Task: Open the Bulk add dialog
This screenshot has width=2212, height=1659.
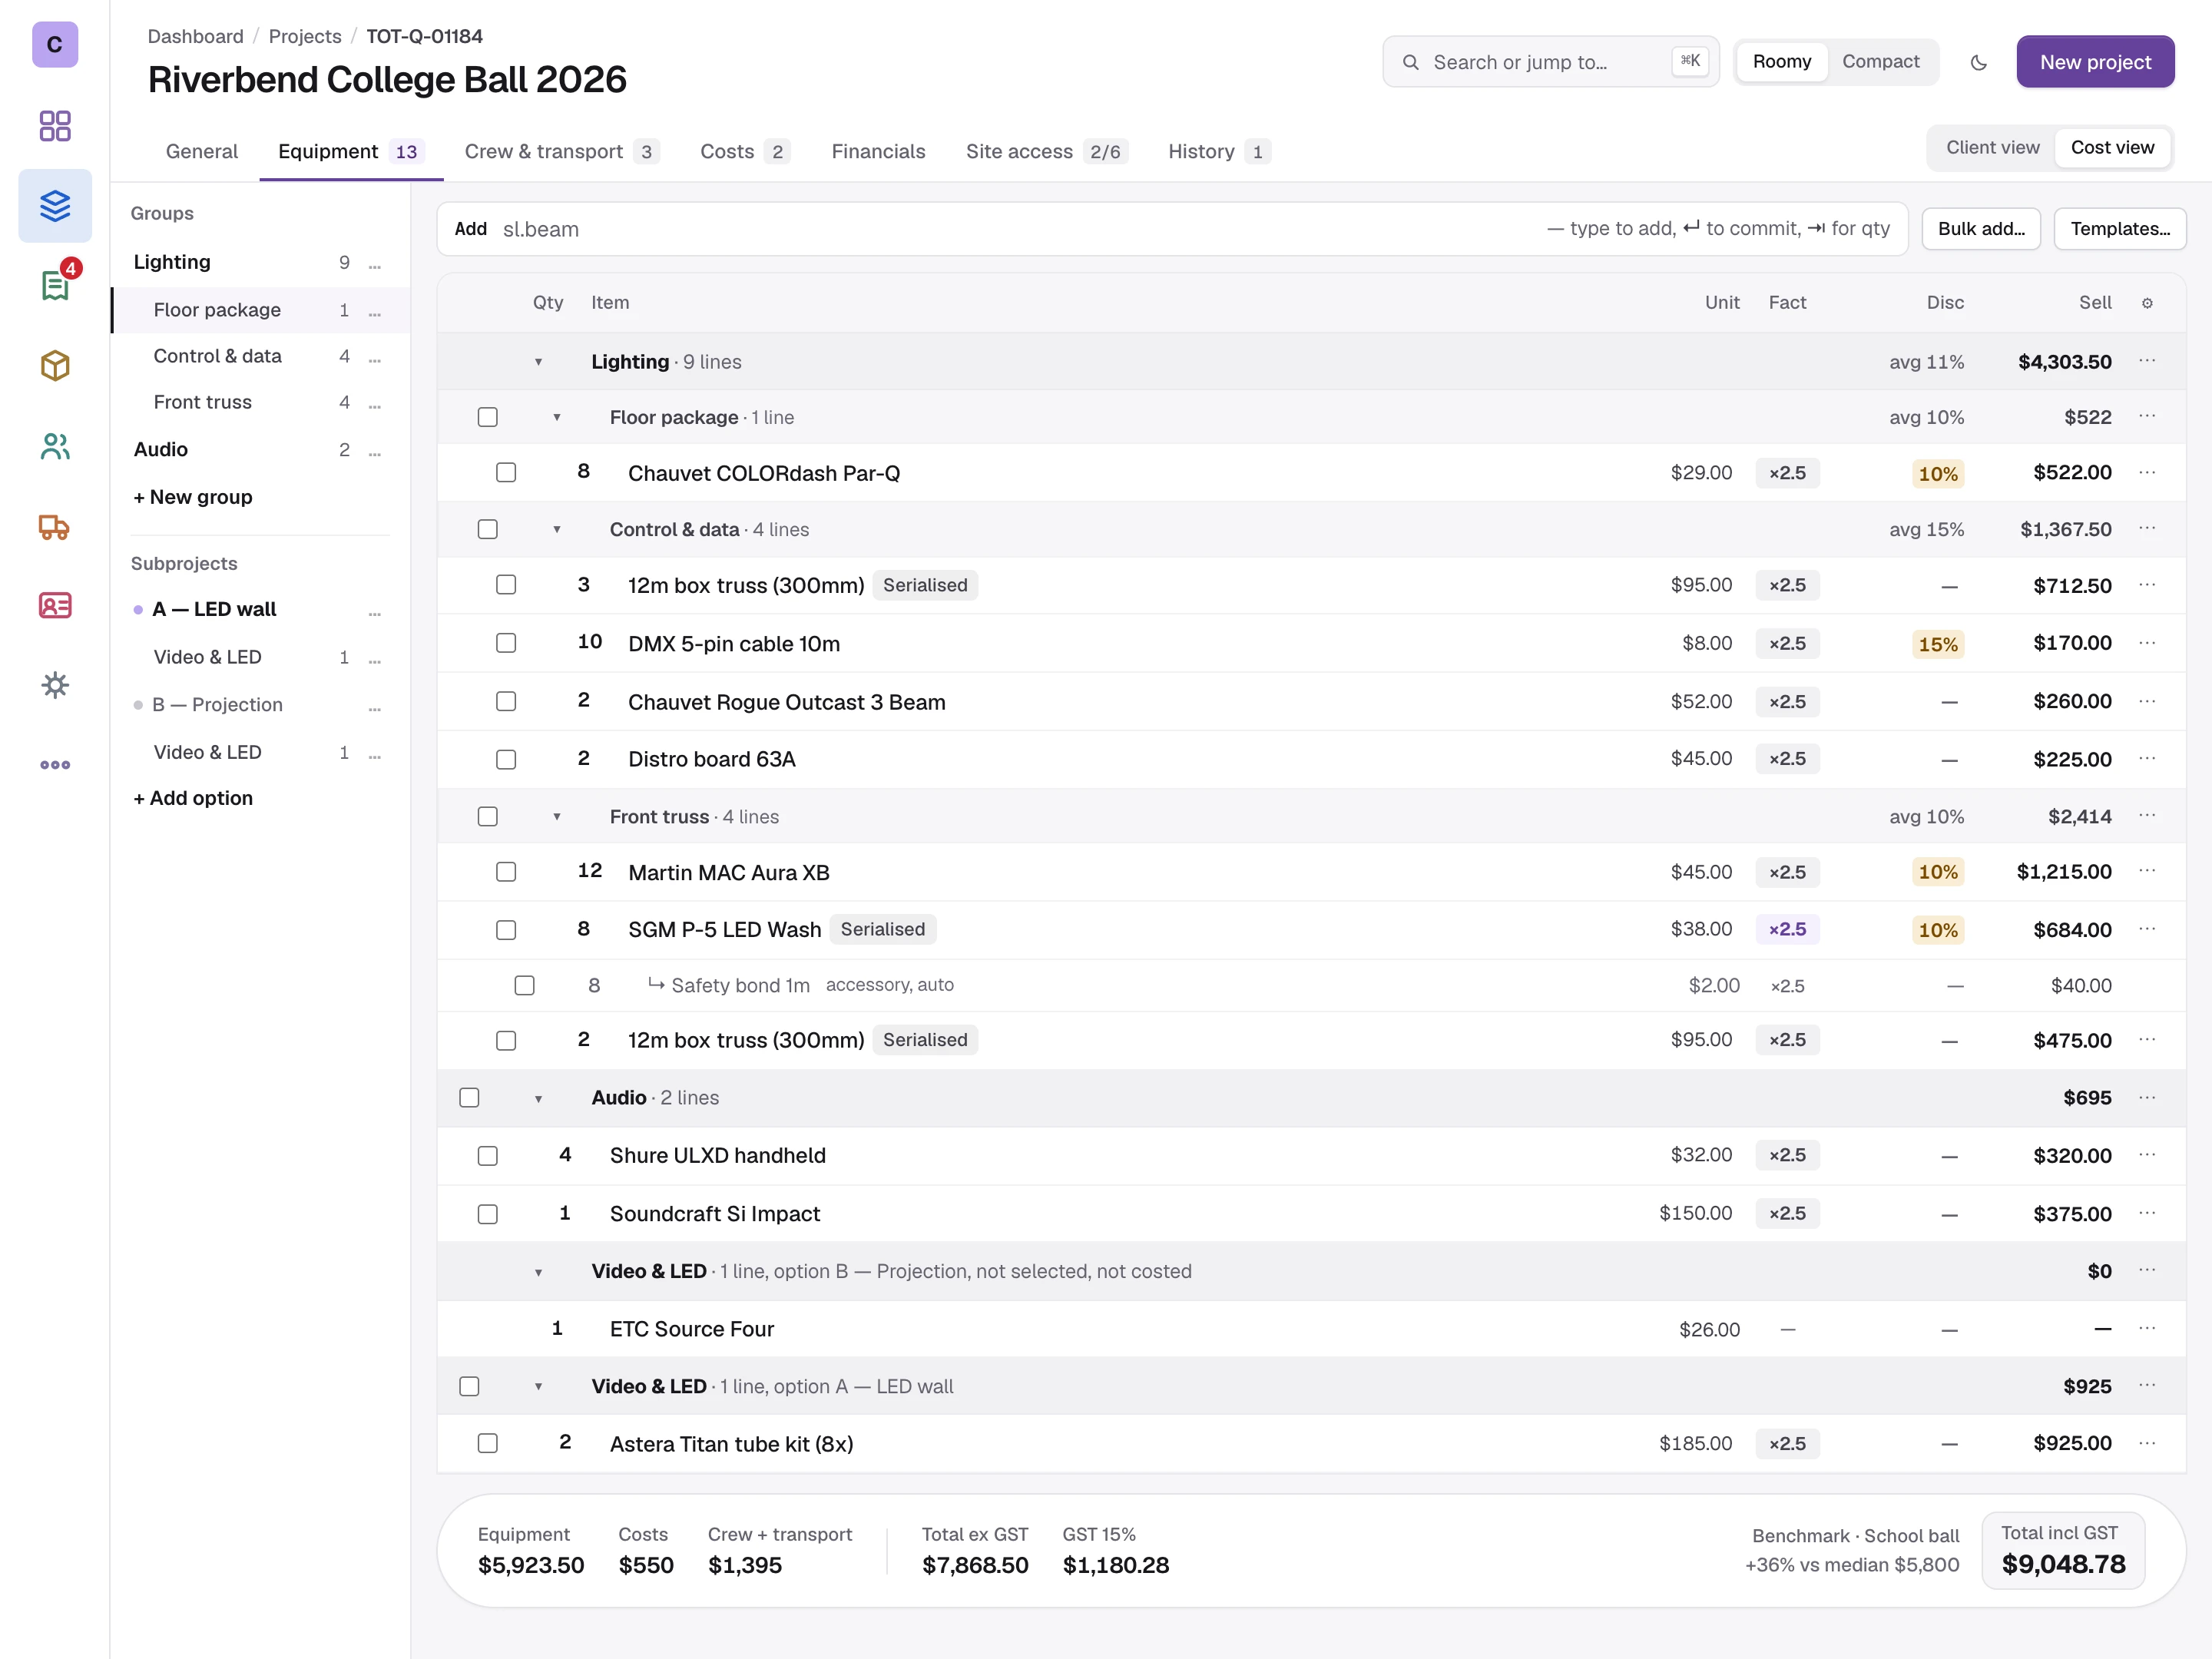Action: (1981, 229)
